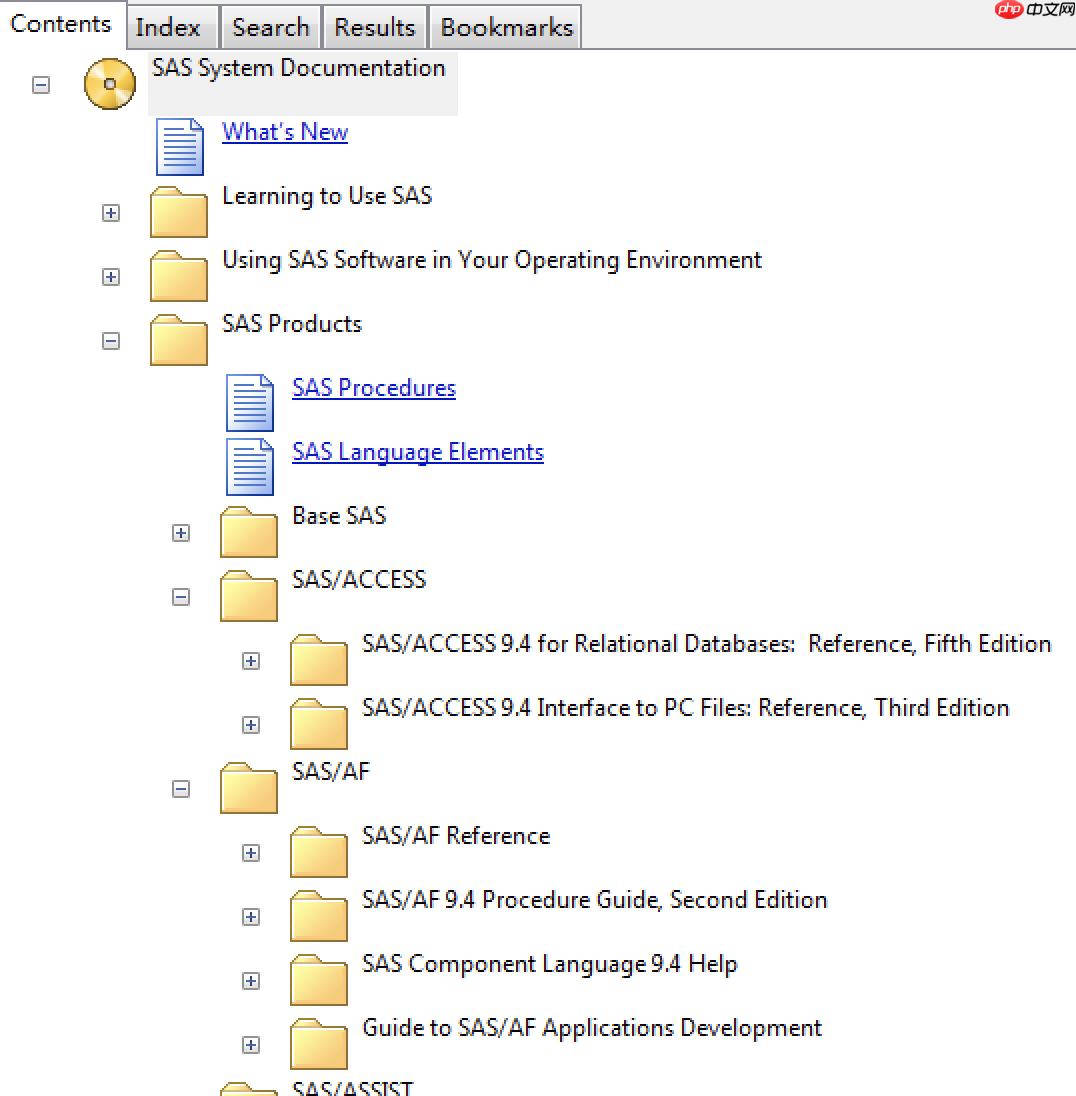Click folder icon for Interface to PC Files
The width and height of the screenshot is (1076, 1096).
(x=319, y=724)
